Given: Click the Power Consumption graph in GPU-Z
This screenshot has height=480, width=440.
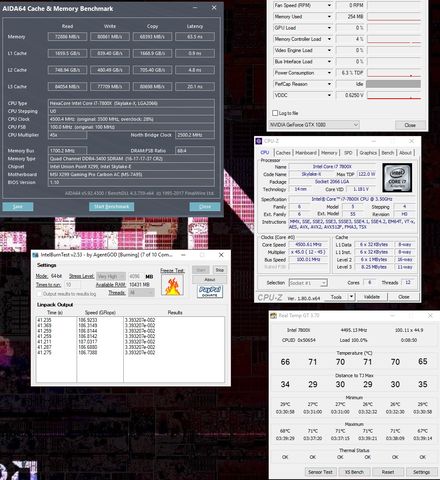Looking at the screenshot, I should (x=394, y=73).
